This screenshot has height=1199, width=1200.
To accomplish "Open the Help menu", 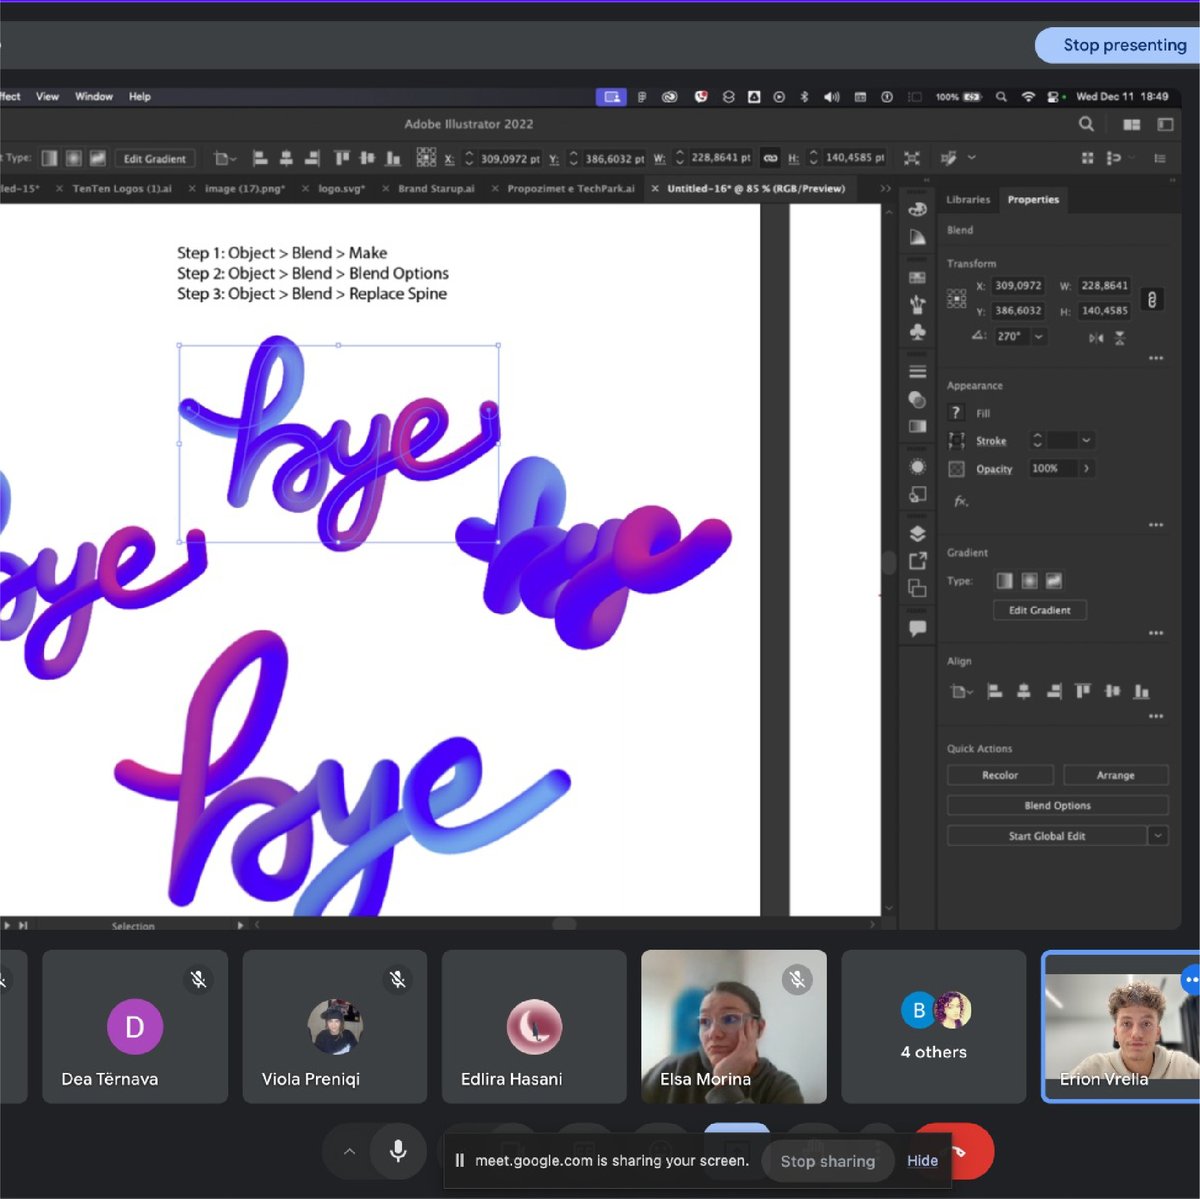I will click(x=140, y=97).
